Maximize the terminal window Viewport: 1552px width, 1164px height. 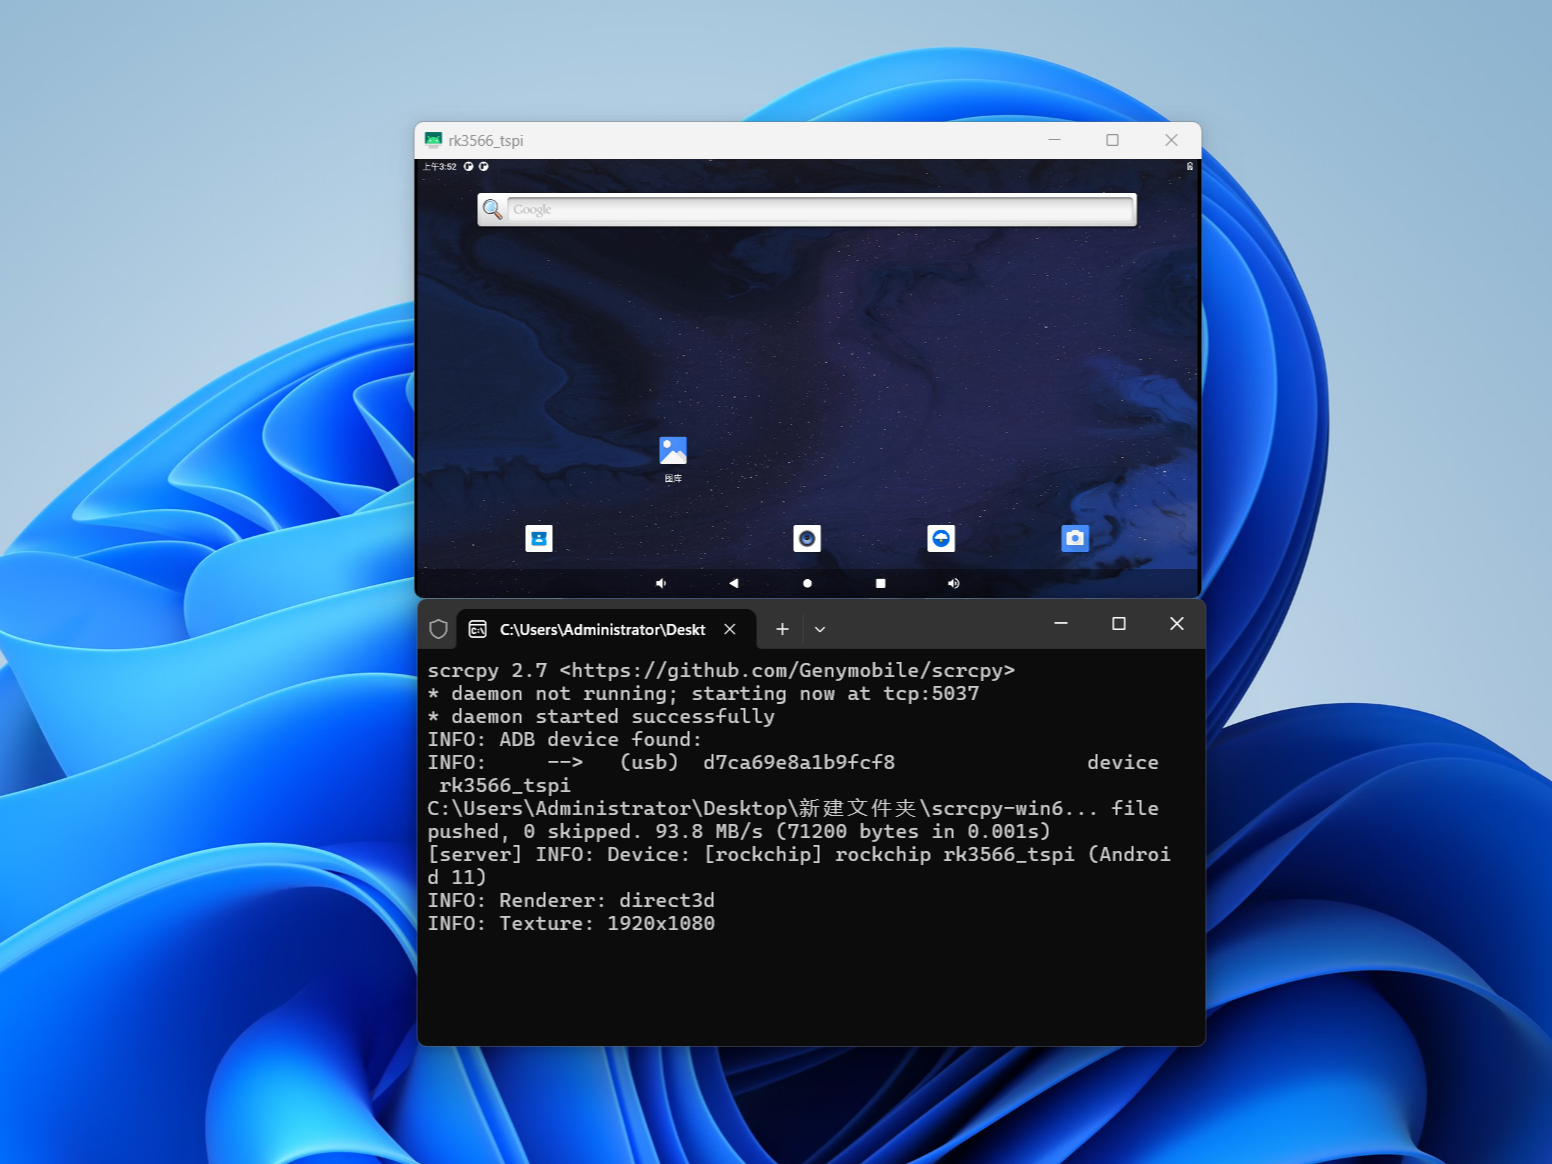click(1119, 623)
